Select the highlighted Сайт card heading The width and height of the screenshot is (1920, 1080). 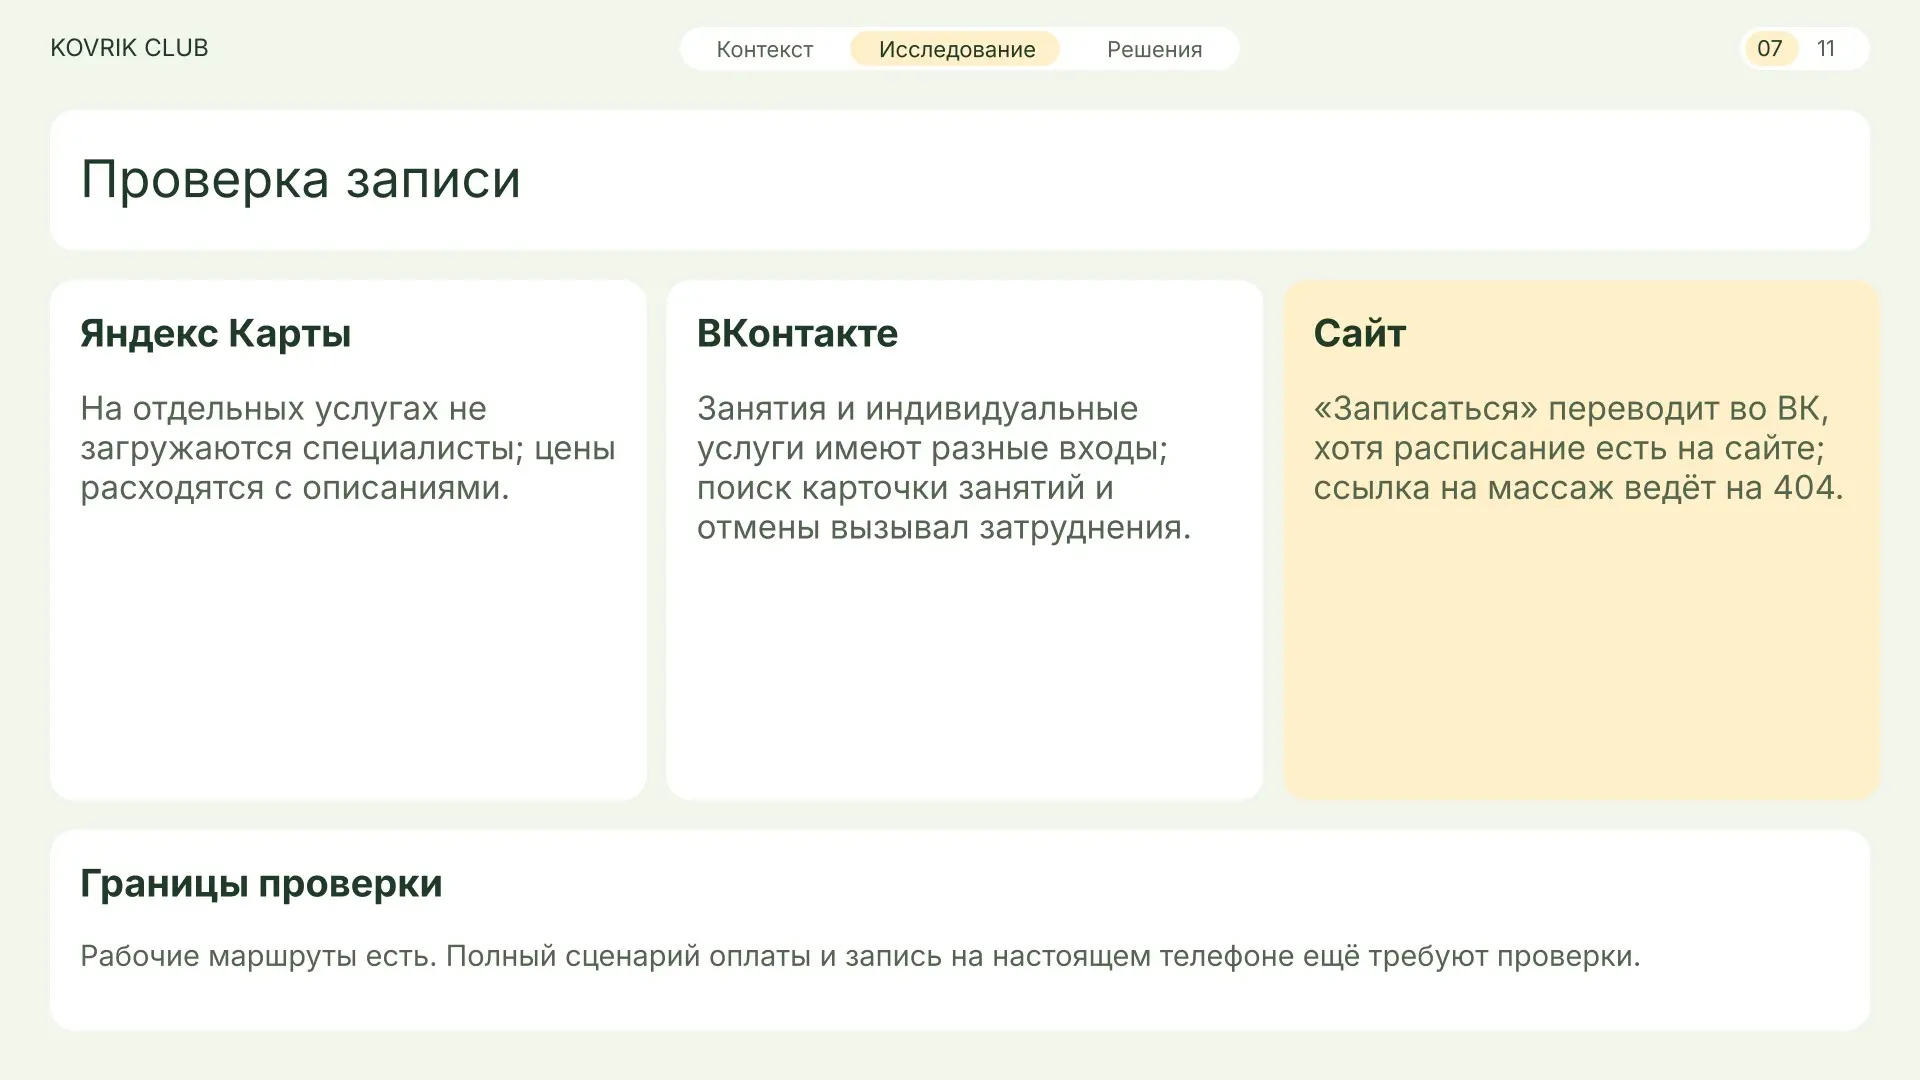1359,333
